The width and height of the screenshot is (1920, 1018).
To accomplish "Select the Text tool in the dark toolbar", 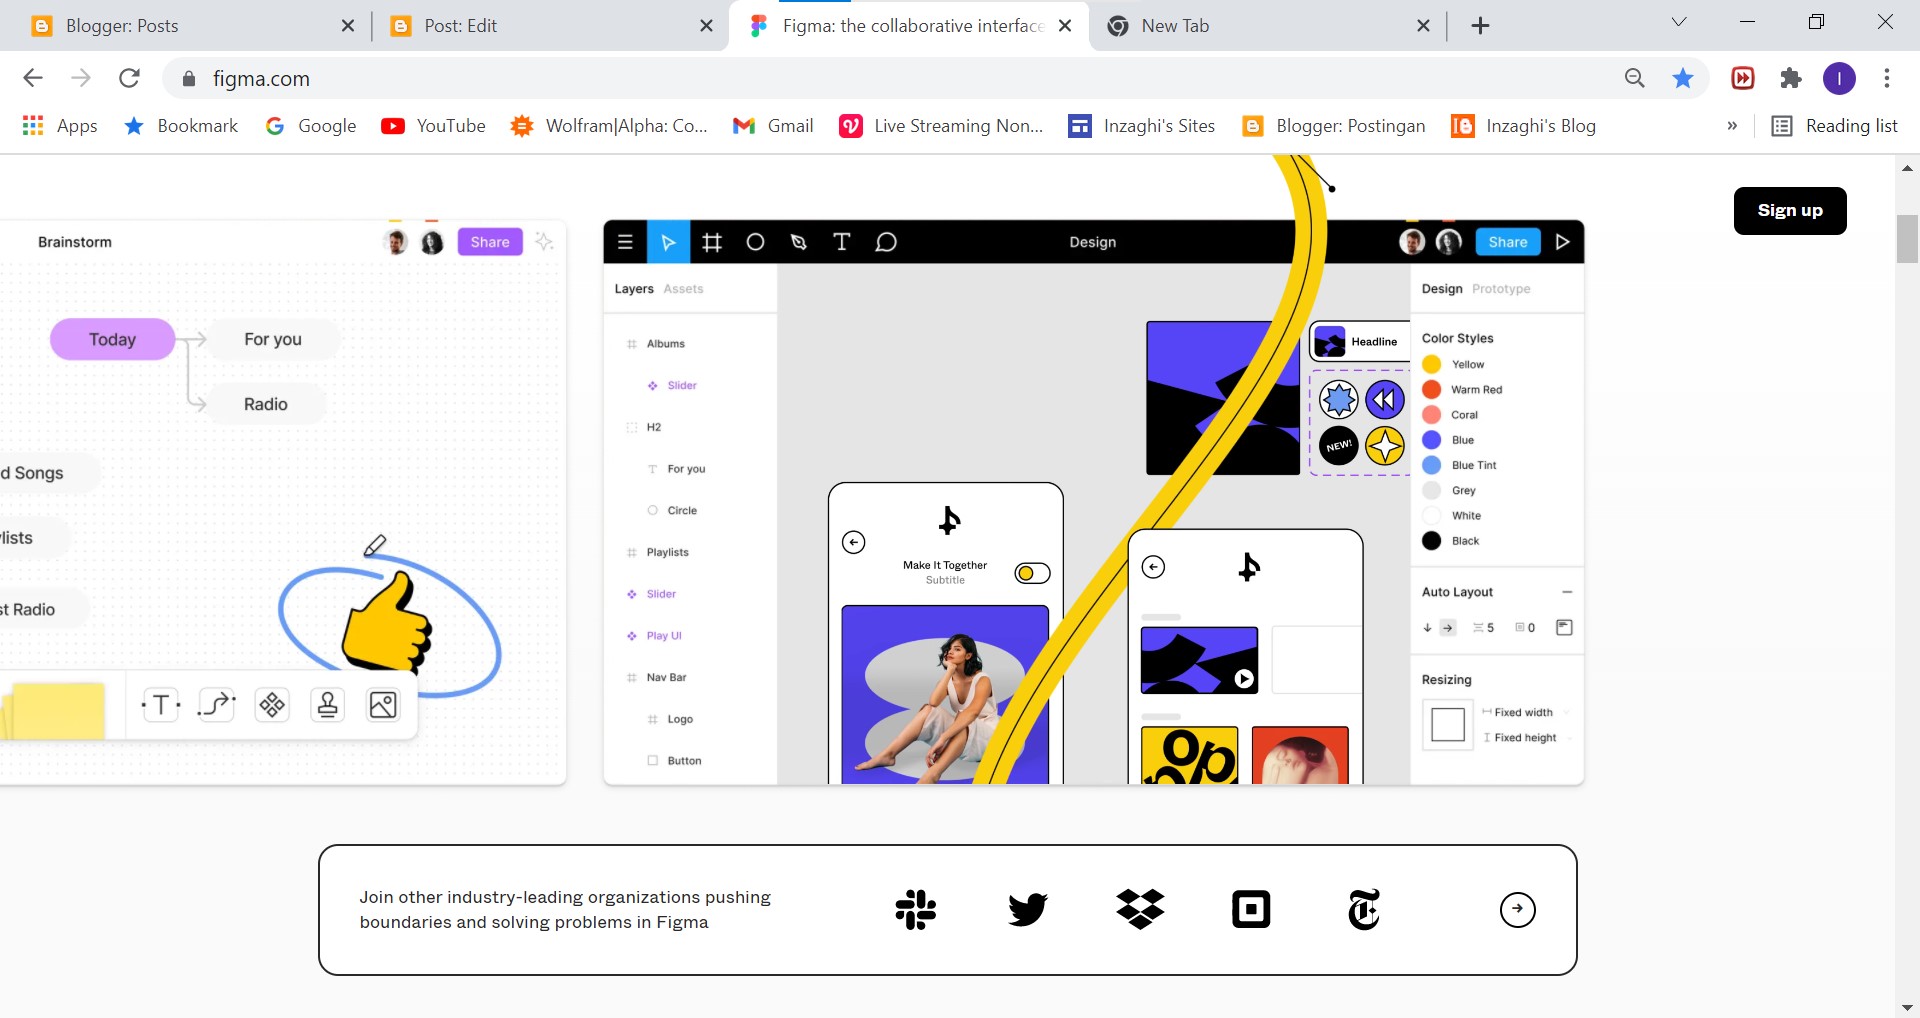I will [841, 241].
